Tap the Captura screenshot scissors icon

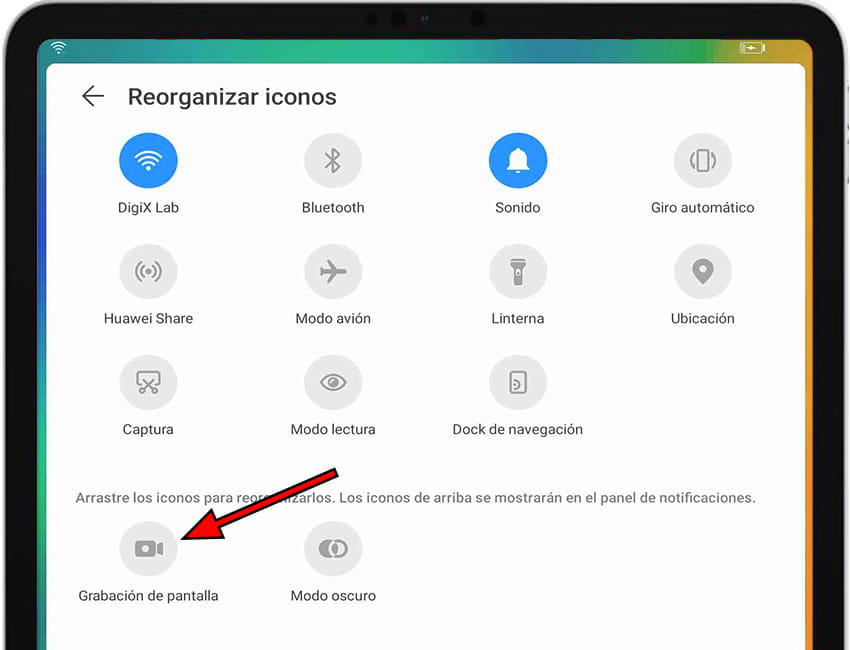(x=148, y=382)
